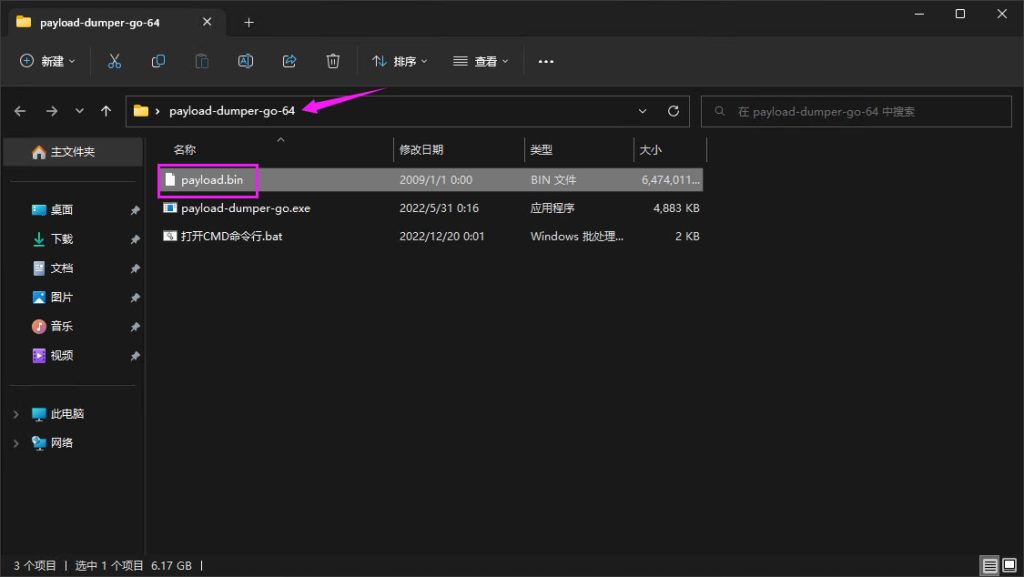Click the Cut icon in the toolbar
This screenshot has height=577, width=1024.
[x=114, y=61]
